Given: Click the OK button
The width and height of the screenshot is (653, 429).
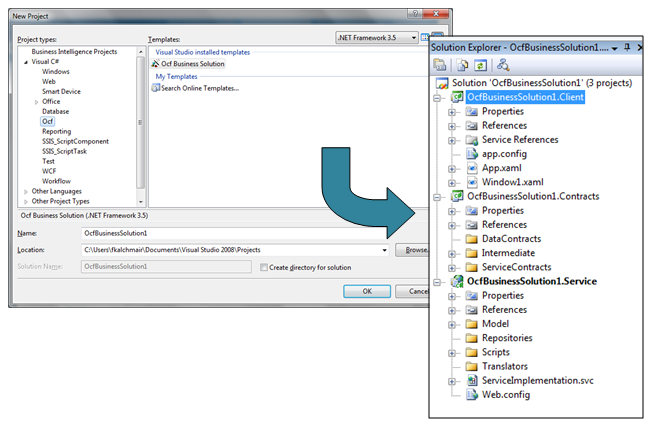Looking at the screenshot, I should click(x=367, y=291).
